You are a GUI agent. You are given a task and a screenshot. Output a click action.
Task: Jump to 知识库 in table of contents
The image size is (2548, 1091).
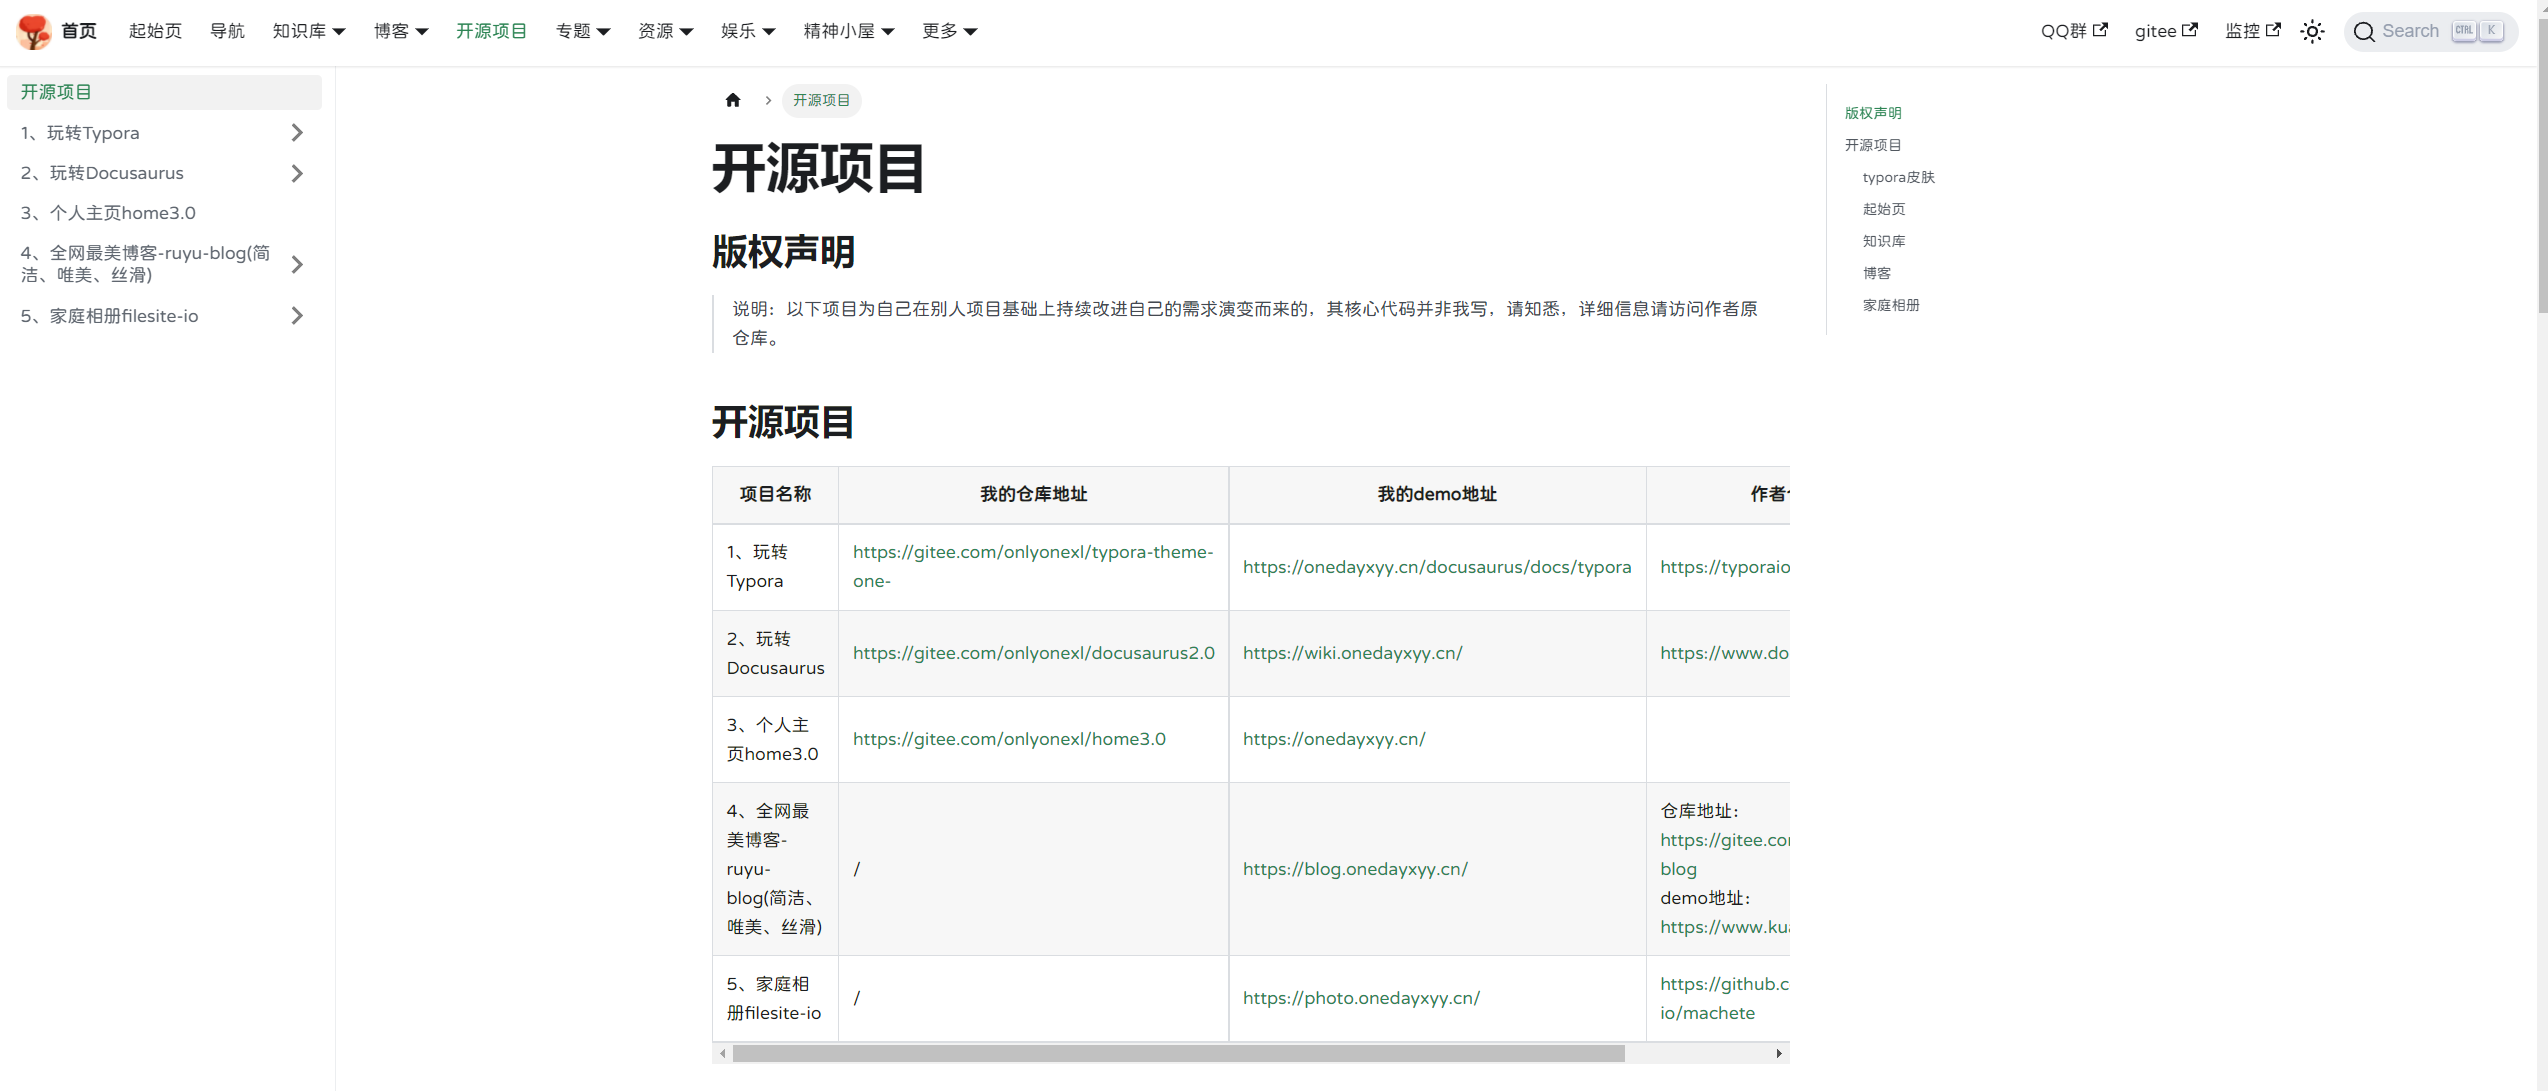point(1884,241)
